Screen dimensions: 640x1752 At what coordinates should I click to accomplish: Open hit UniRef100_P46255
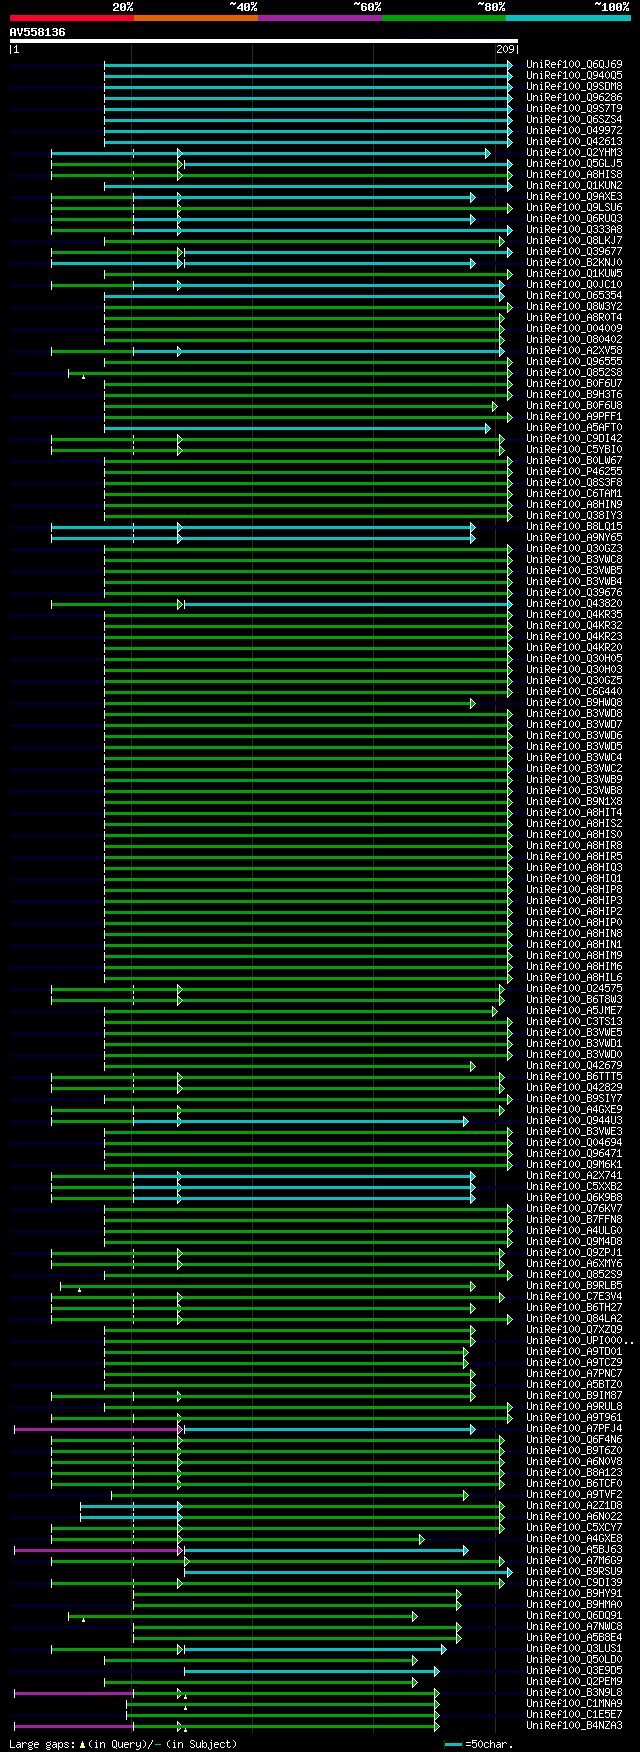(574, 471)
